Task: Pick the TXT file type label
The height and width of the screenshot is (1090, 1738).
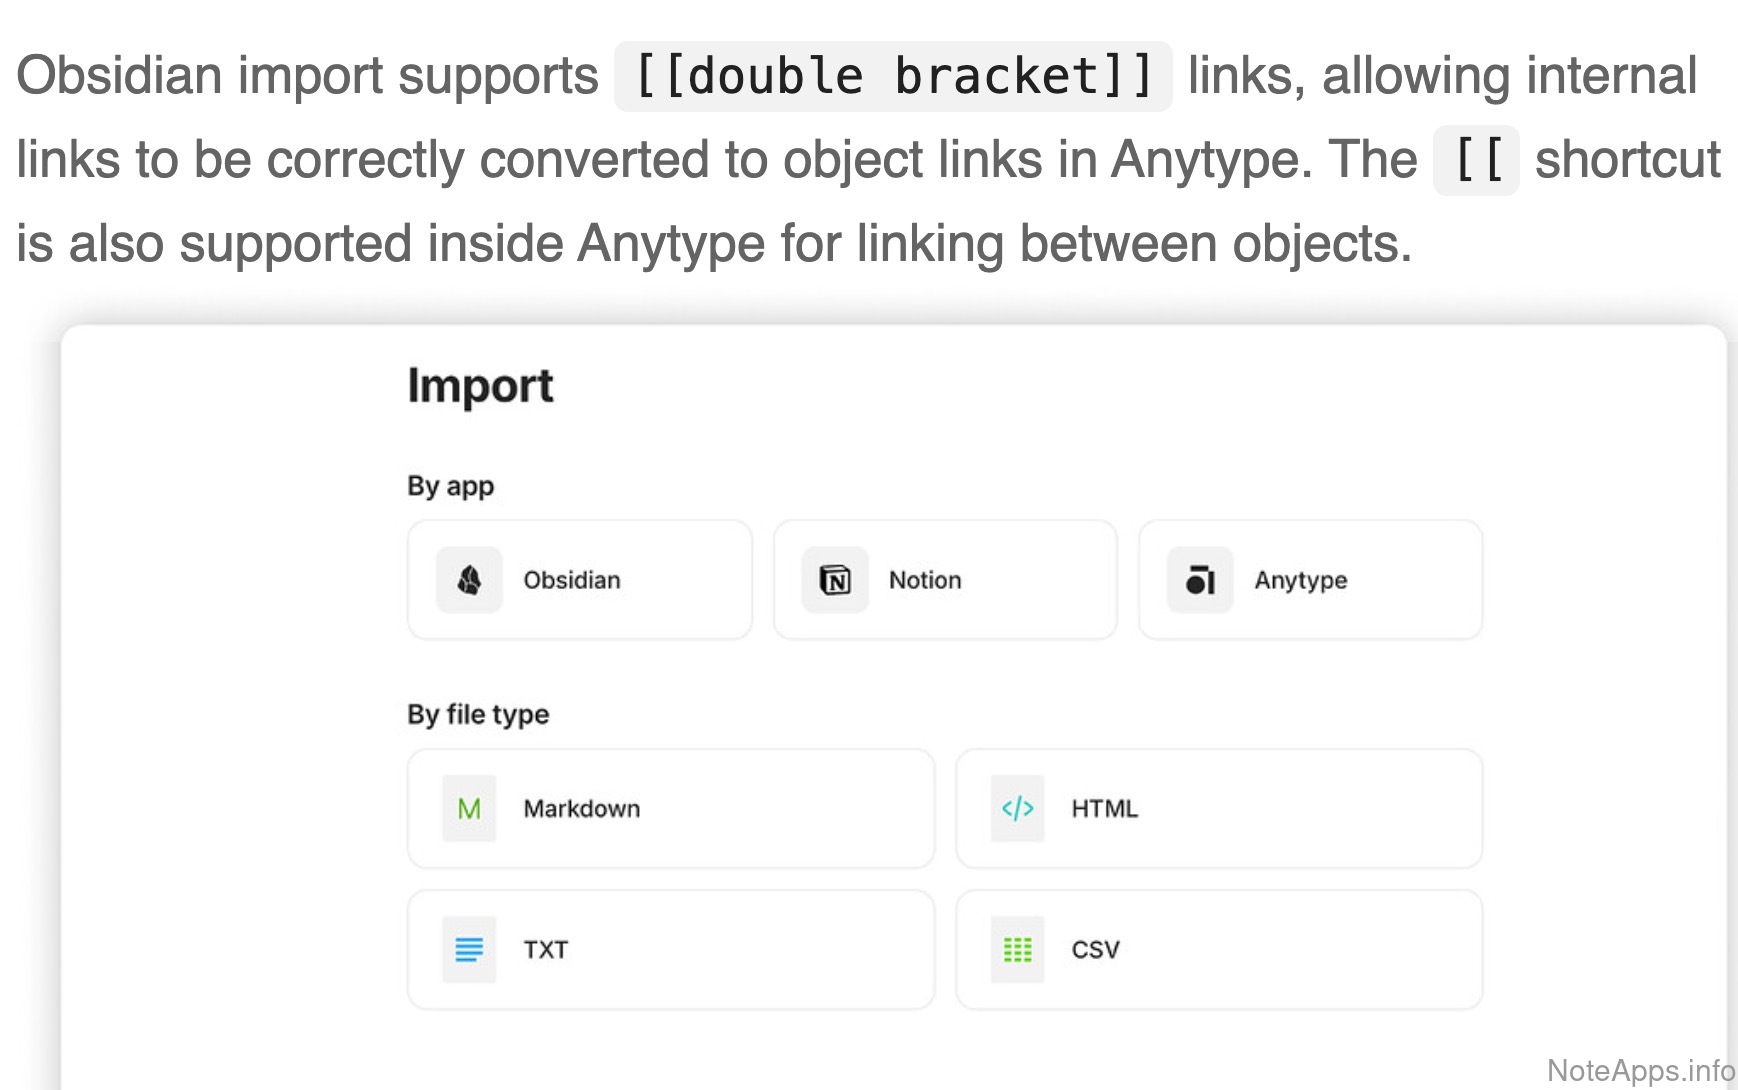Action: (x=546, y=950)
